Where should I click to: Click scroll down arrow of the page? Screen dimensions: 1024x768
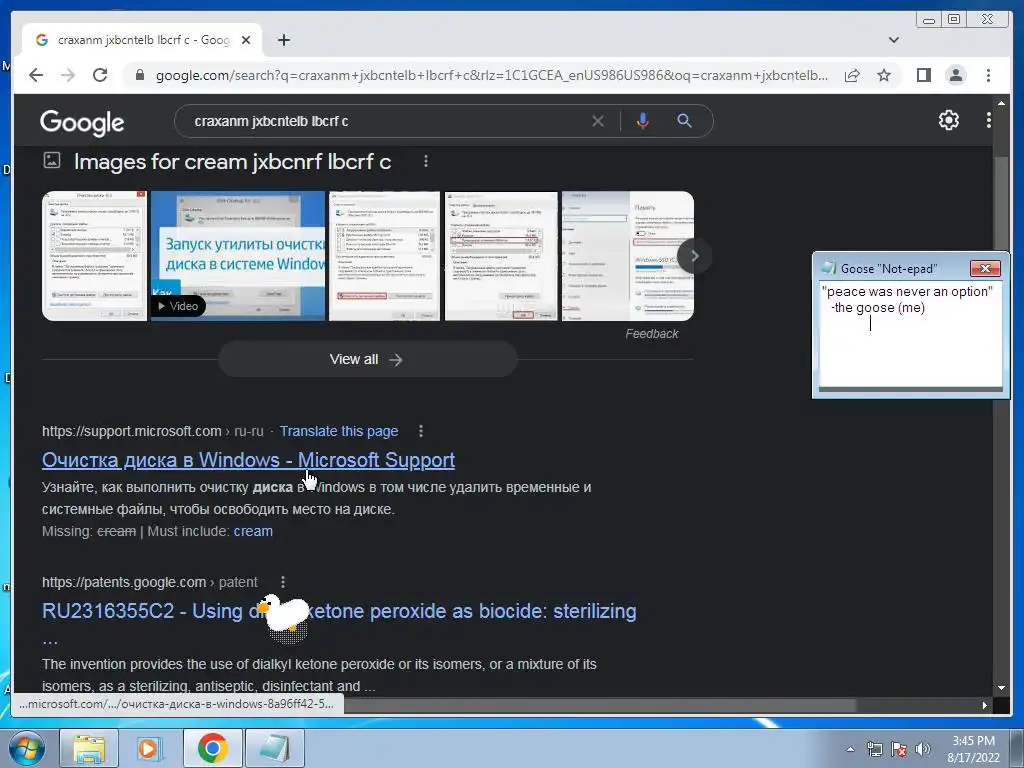pyautogui.click(x=1001, y=688)
